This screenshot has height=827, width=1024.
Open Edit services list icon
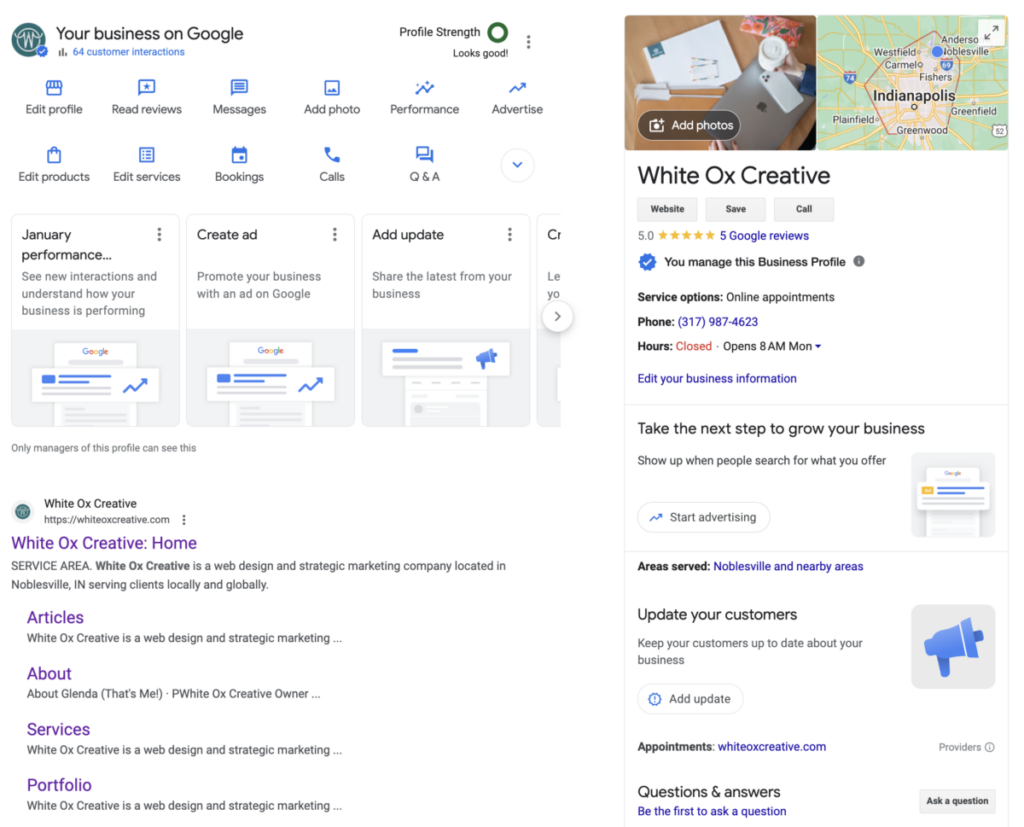(x=146, y=155)
